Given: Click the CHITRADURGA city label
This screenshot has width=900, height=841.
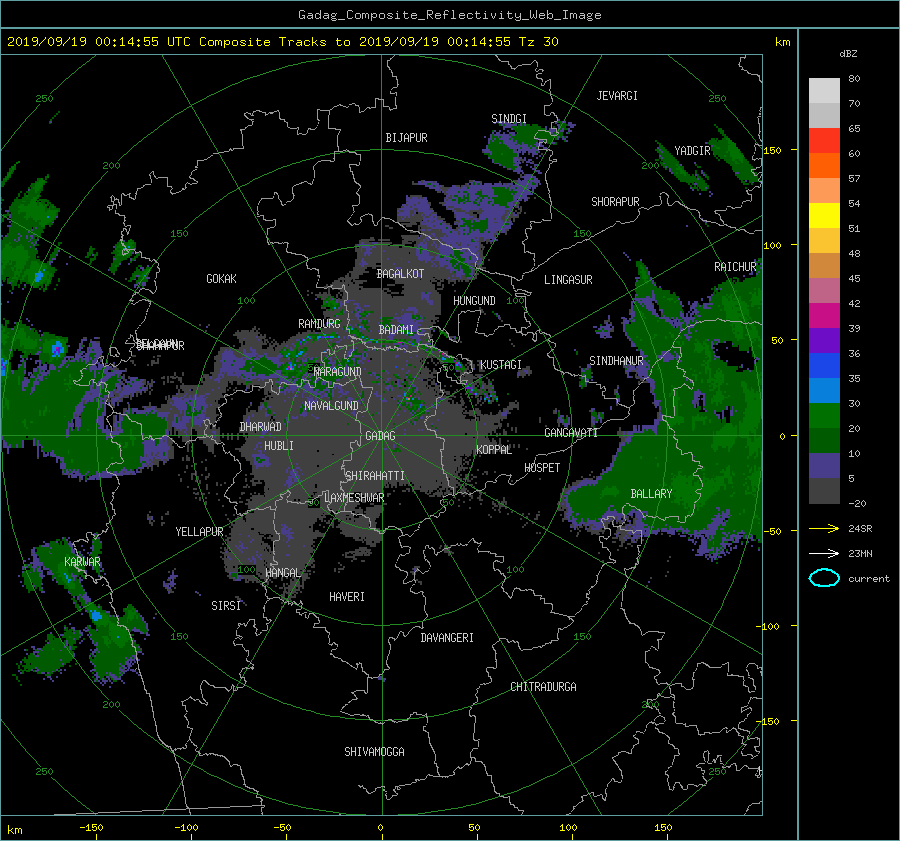Looking at the screenshot, I should pyautogui.click(x=543, y=687).
